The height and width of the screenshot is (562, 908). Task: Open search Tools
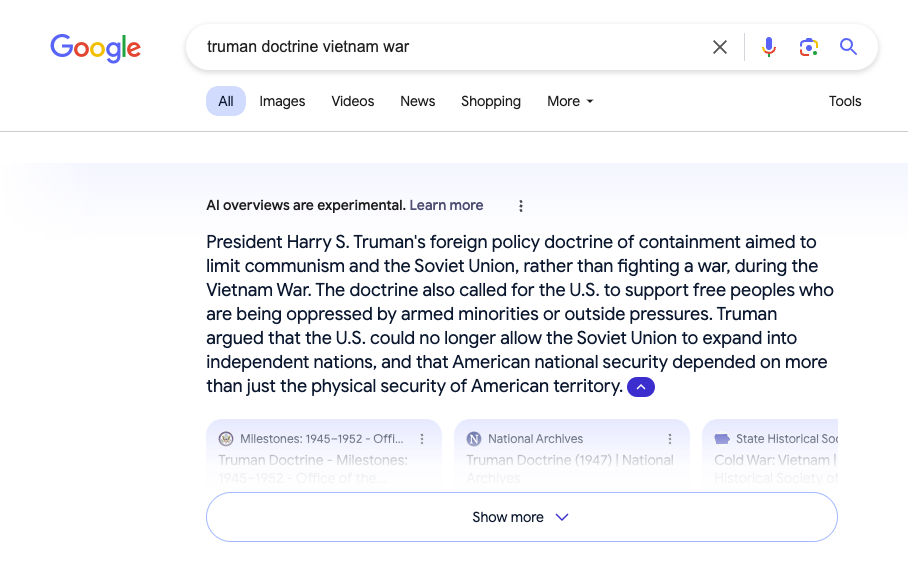(845, 101)
